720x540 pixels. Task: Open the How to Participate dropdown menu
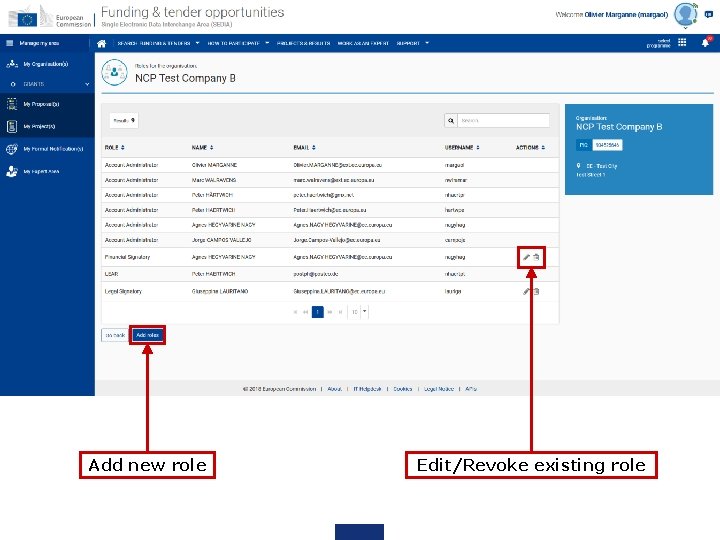238,43
